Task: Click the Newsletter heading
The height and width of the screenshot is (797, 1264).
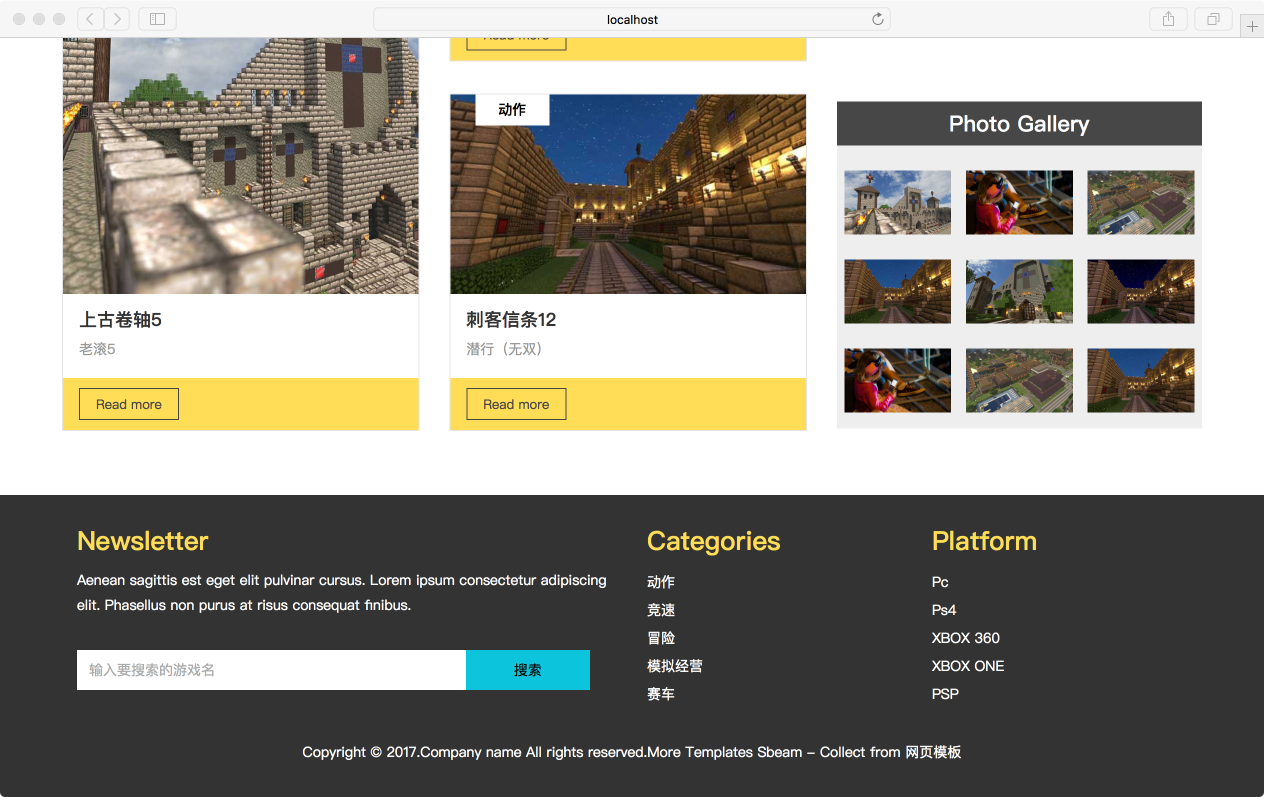Action: click(x=143, y=541)
